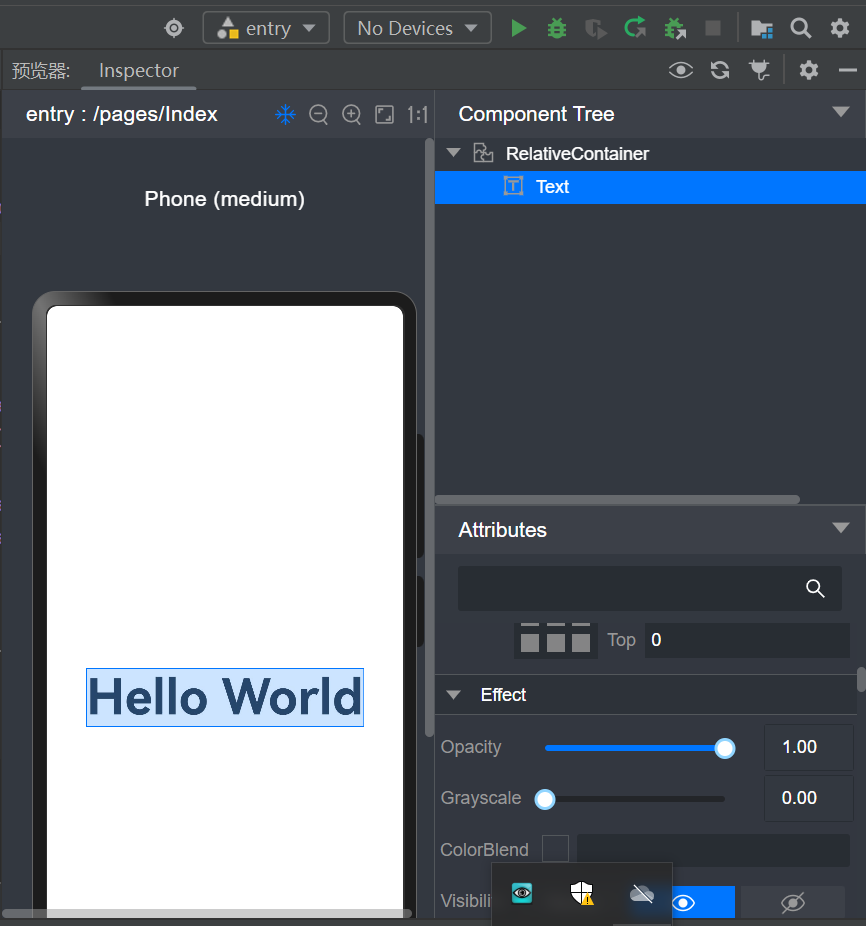This screenshot has height=926, width=866.
Task: Open the project structure folder icon
Action: tap(761, 28)
